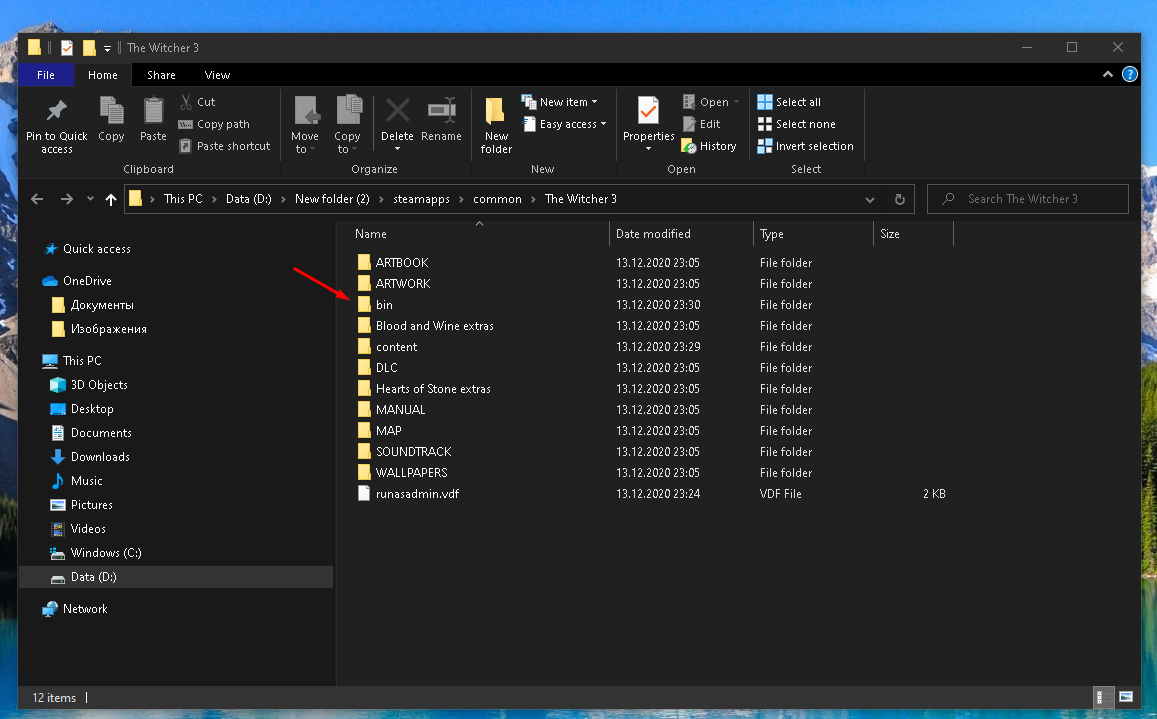Click Edit in the ribbon
This screenshot has width=1157, height=719.
(701, 124)
